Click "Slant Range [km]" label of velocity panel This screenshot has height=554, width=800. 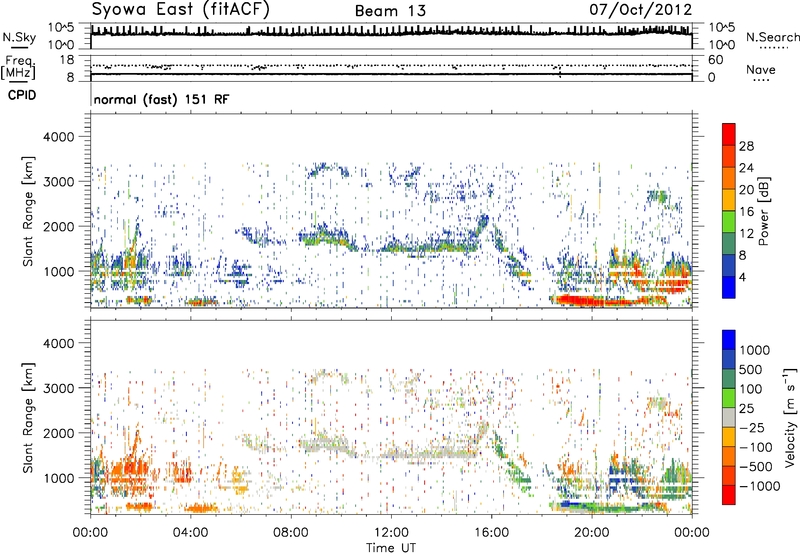[29, 417]
